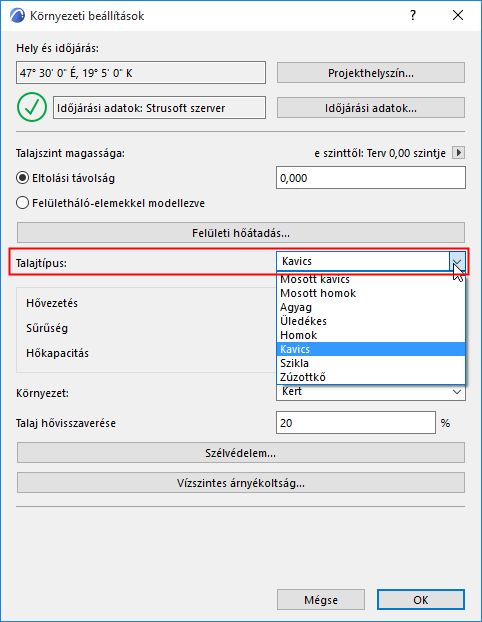Viewport: 482px width, 622px height.
Task: Click the Időjárási adatok: Strusoft szerver field
Action: (159, 108)
